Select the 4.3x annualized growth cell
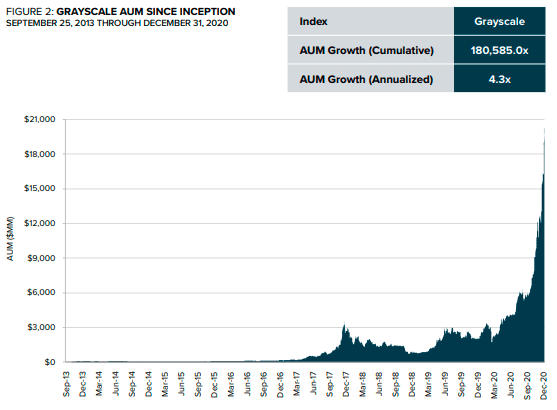 (499, 79)
